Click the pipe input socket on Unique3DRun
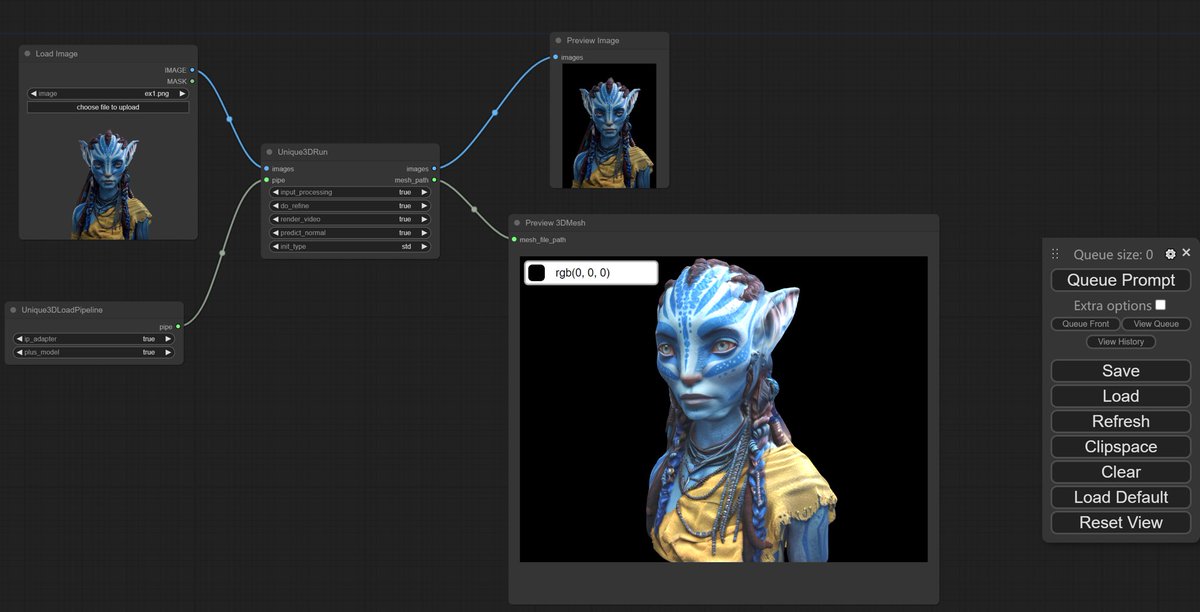Viewport: 1200px width, 612px height. (266, 180)
